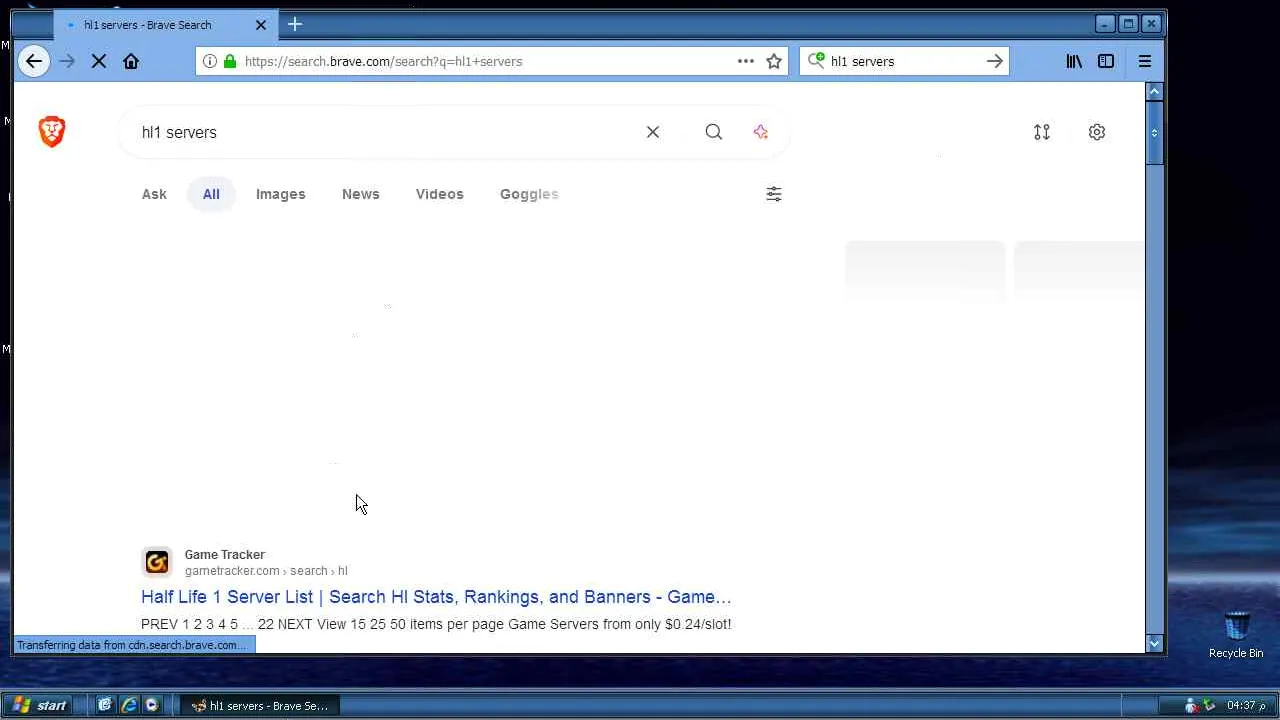Focus the Brave search query field

385,132
